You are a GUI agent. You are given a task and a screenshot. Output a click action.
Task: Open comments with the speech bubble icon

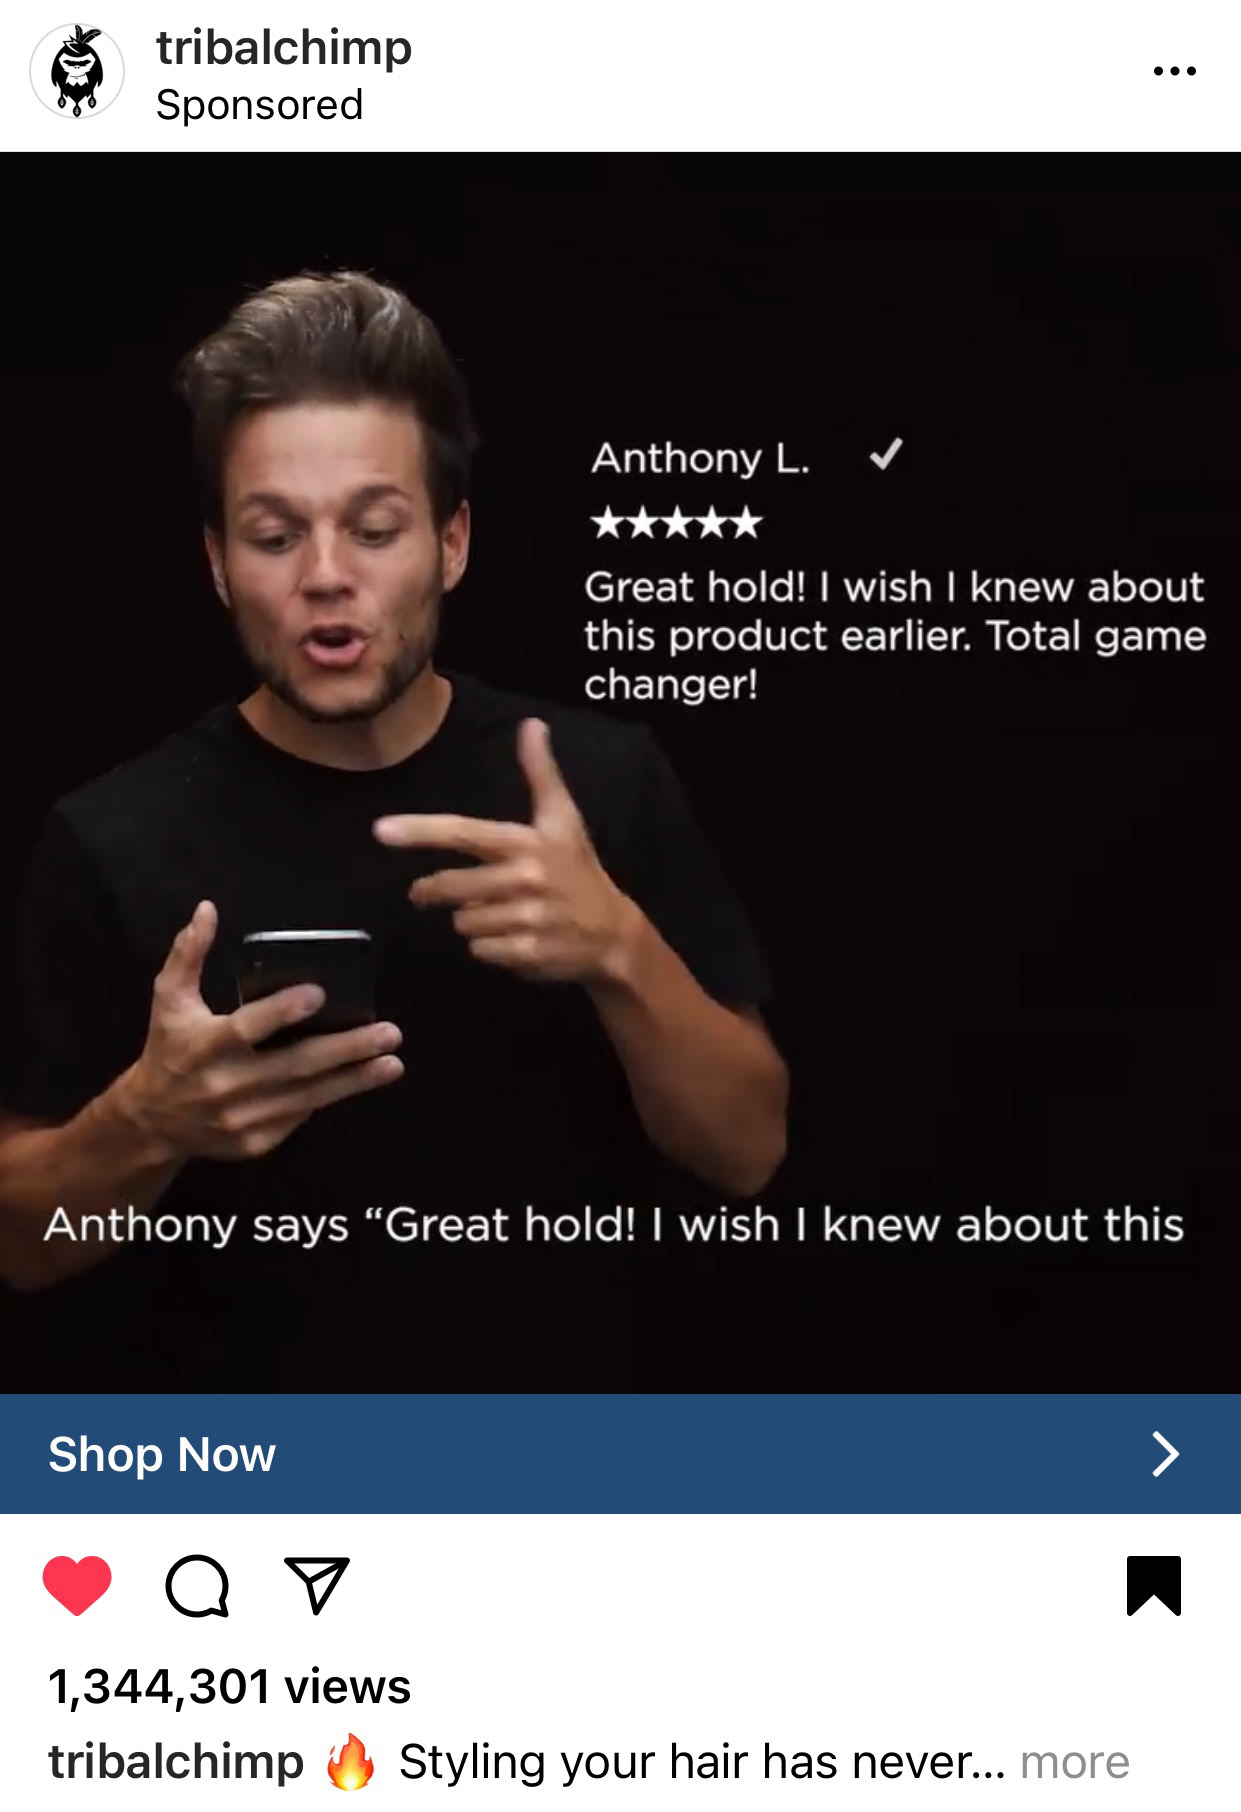tap(197, 1586)
